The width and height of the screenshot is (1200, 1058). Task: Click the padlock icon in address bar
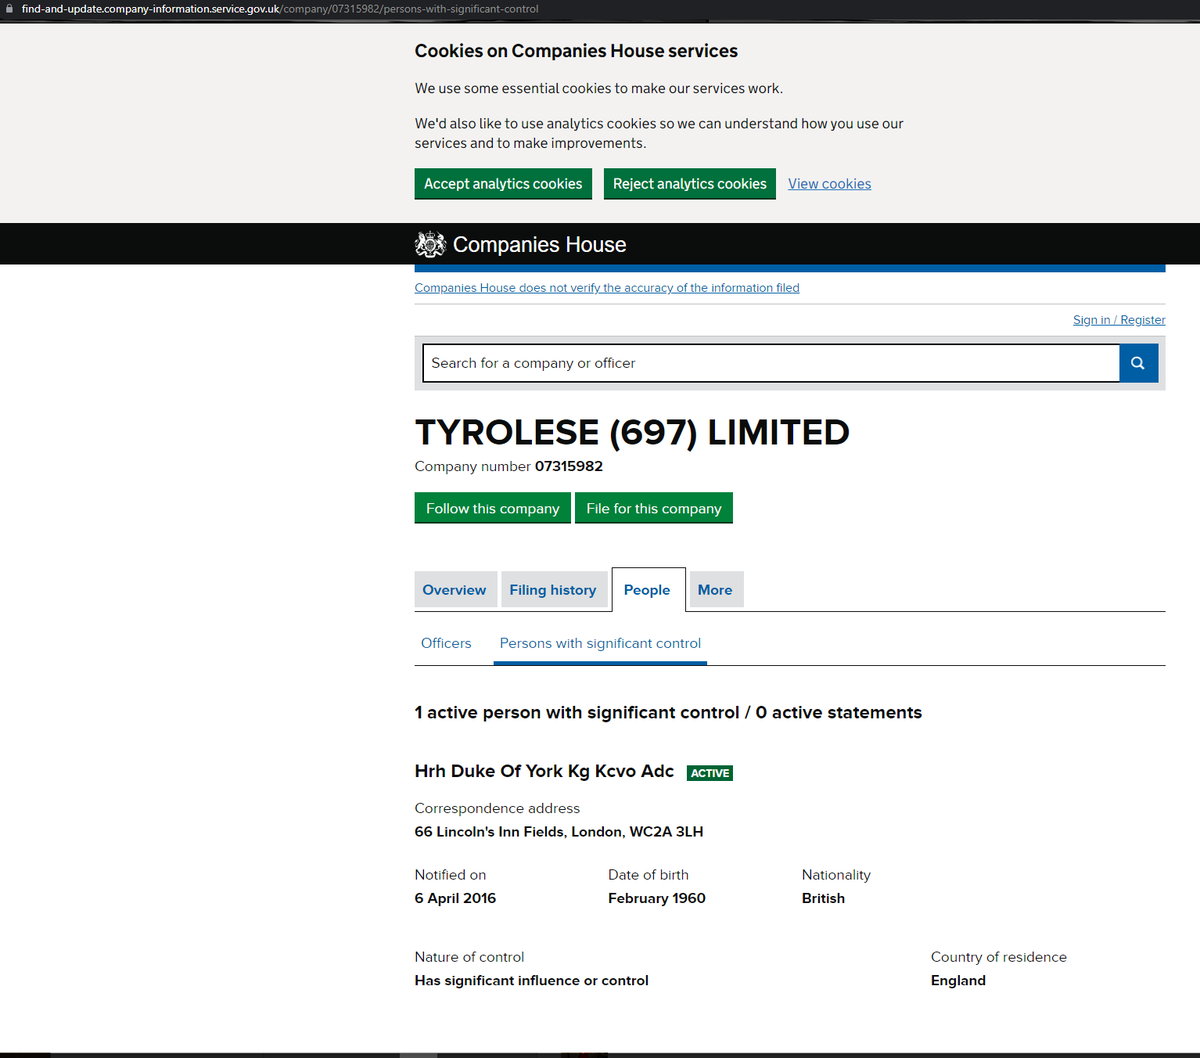click(10, 8)
